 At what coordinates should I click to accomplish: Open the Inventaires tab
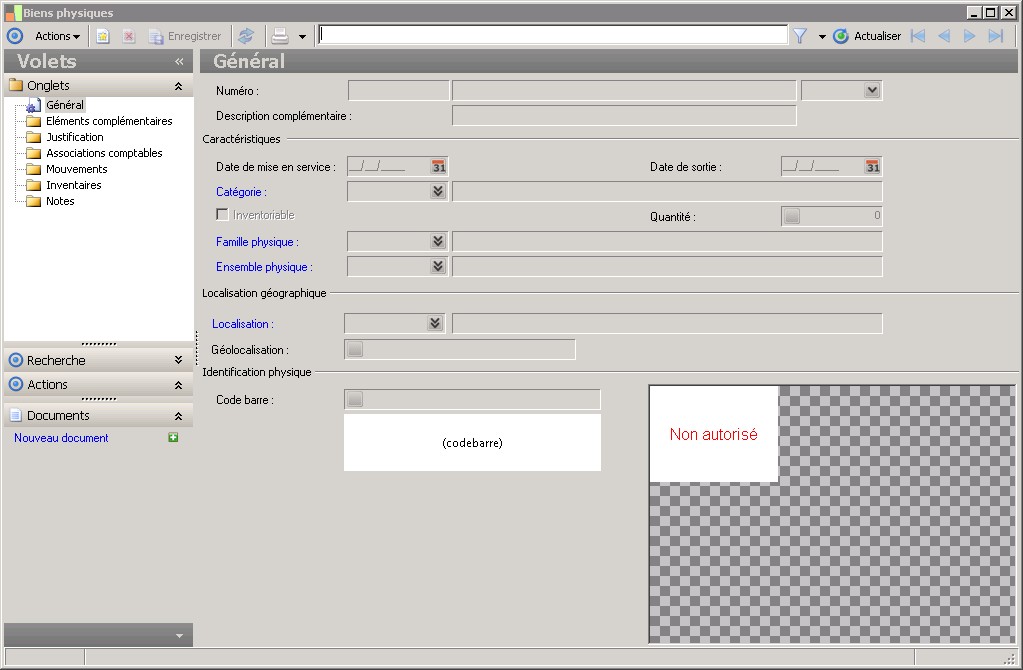click(x=74, y=185)
